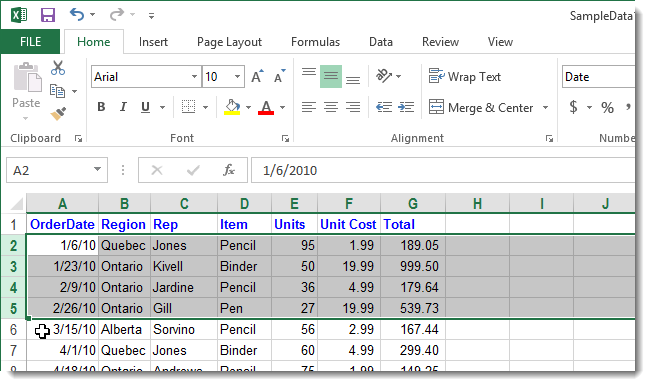Decrease font size with small A
Viewport: 650px width, 386px height.
point(280,77)
